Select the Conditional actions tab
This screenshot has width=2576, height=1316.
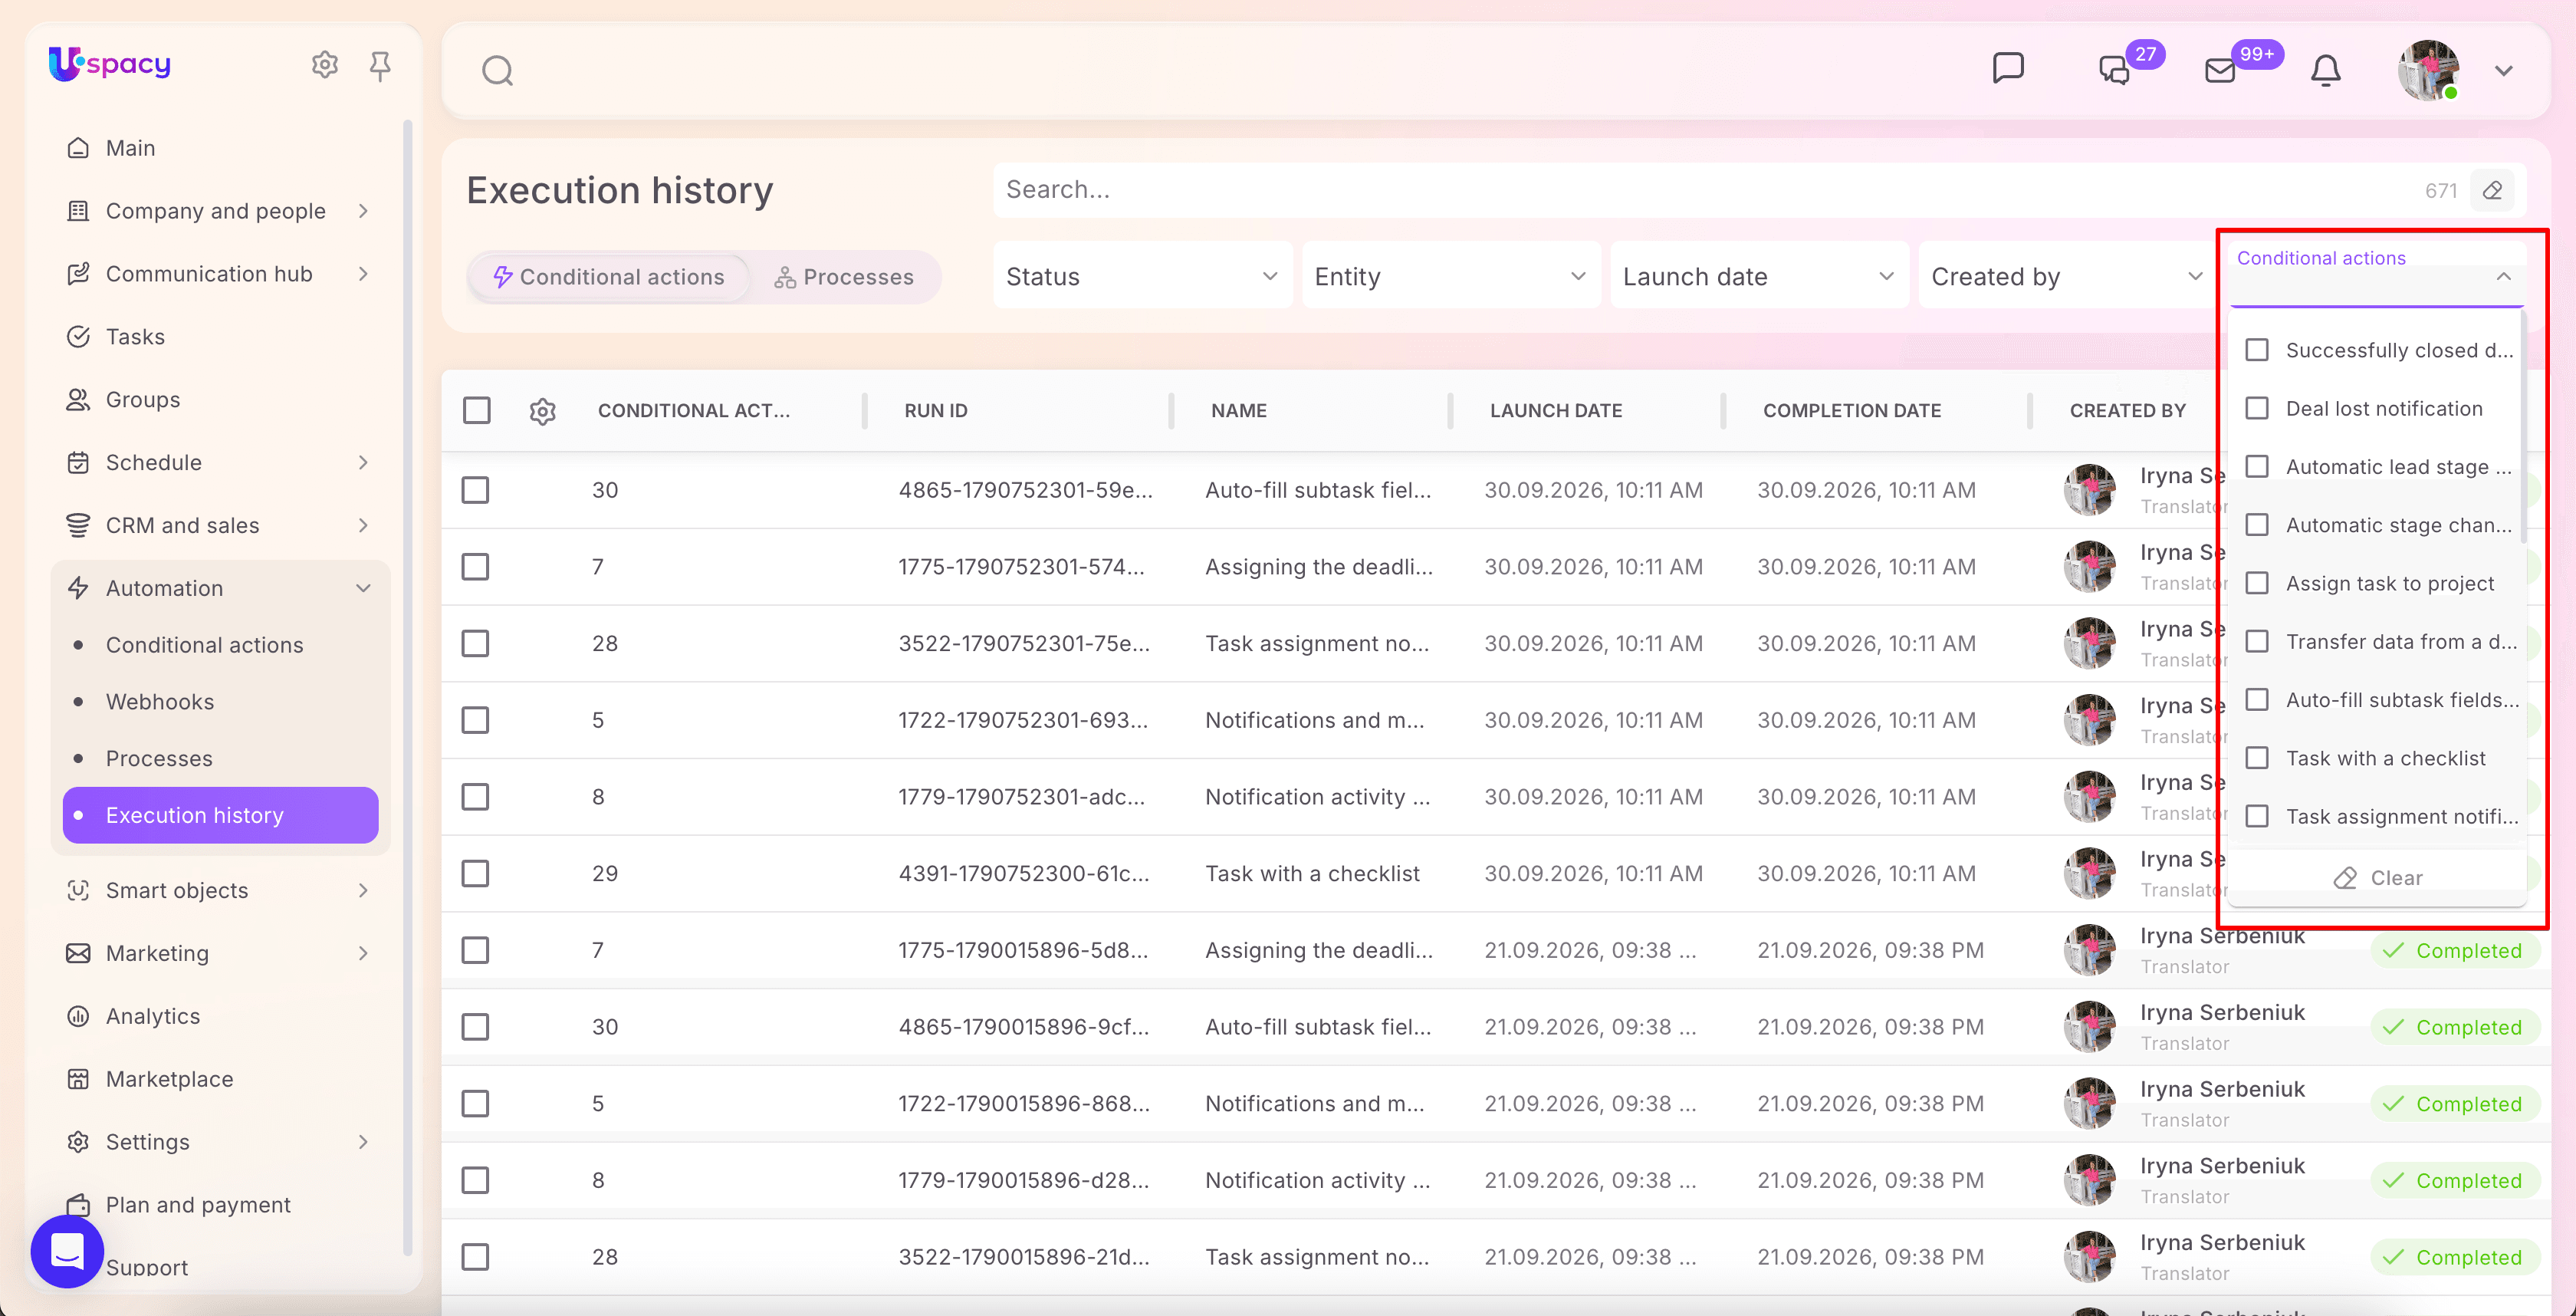point(609,277)
